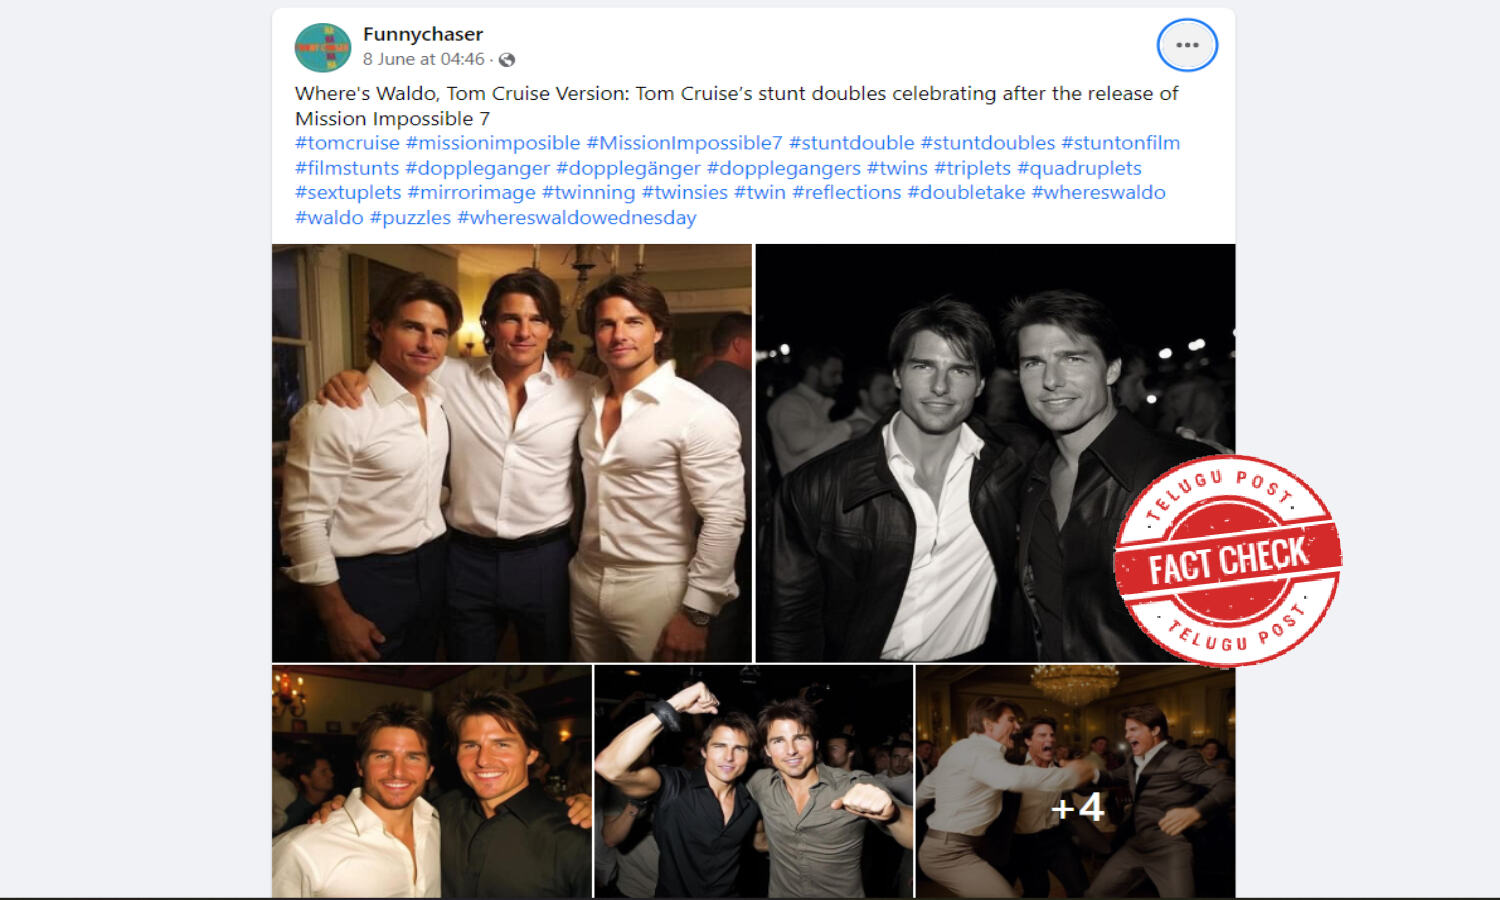Viewport: 1500px width, 900px height.
Task: Open the #tomcruise hashtag
Action: click(x=347, y=143)
